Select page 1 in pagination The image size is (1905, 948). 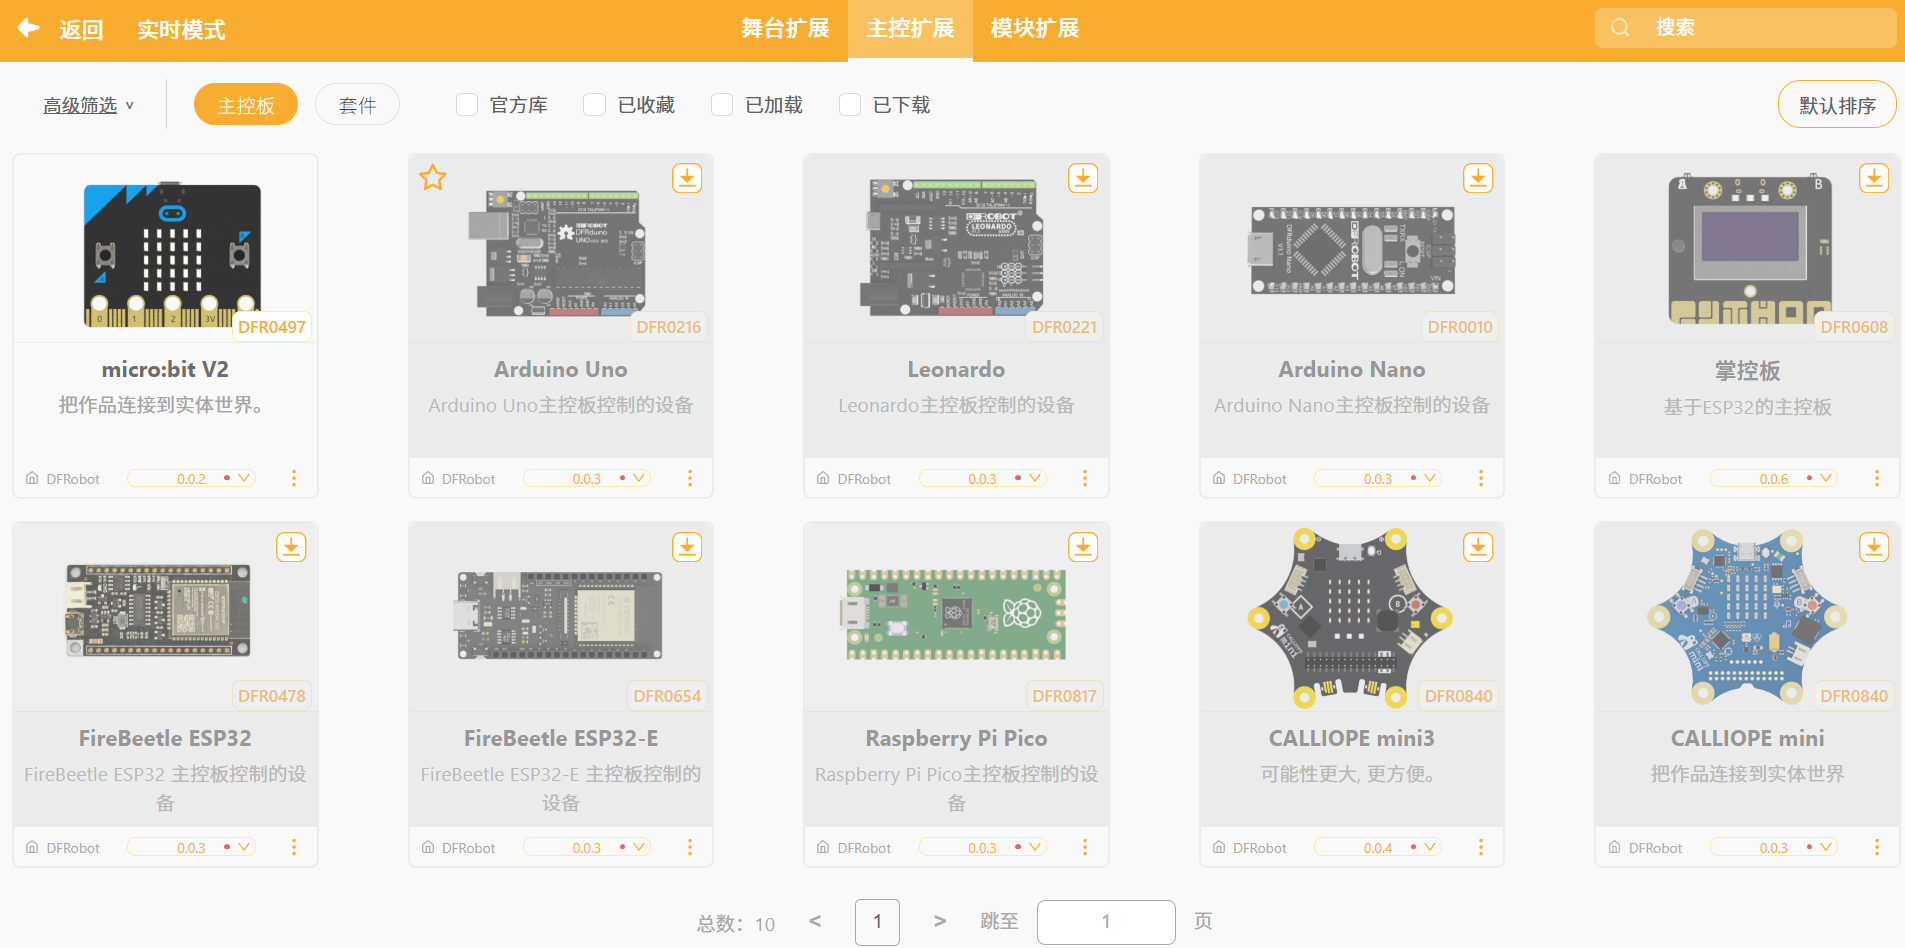877,921
